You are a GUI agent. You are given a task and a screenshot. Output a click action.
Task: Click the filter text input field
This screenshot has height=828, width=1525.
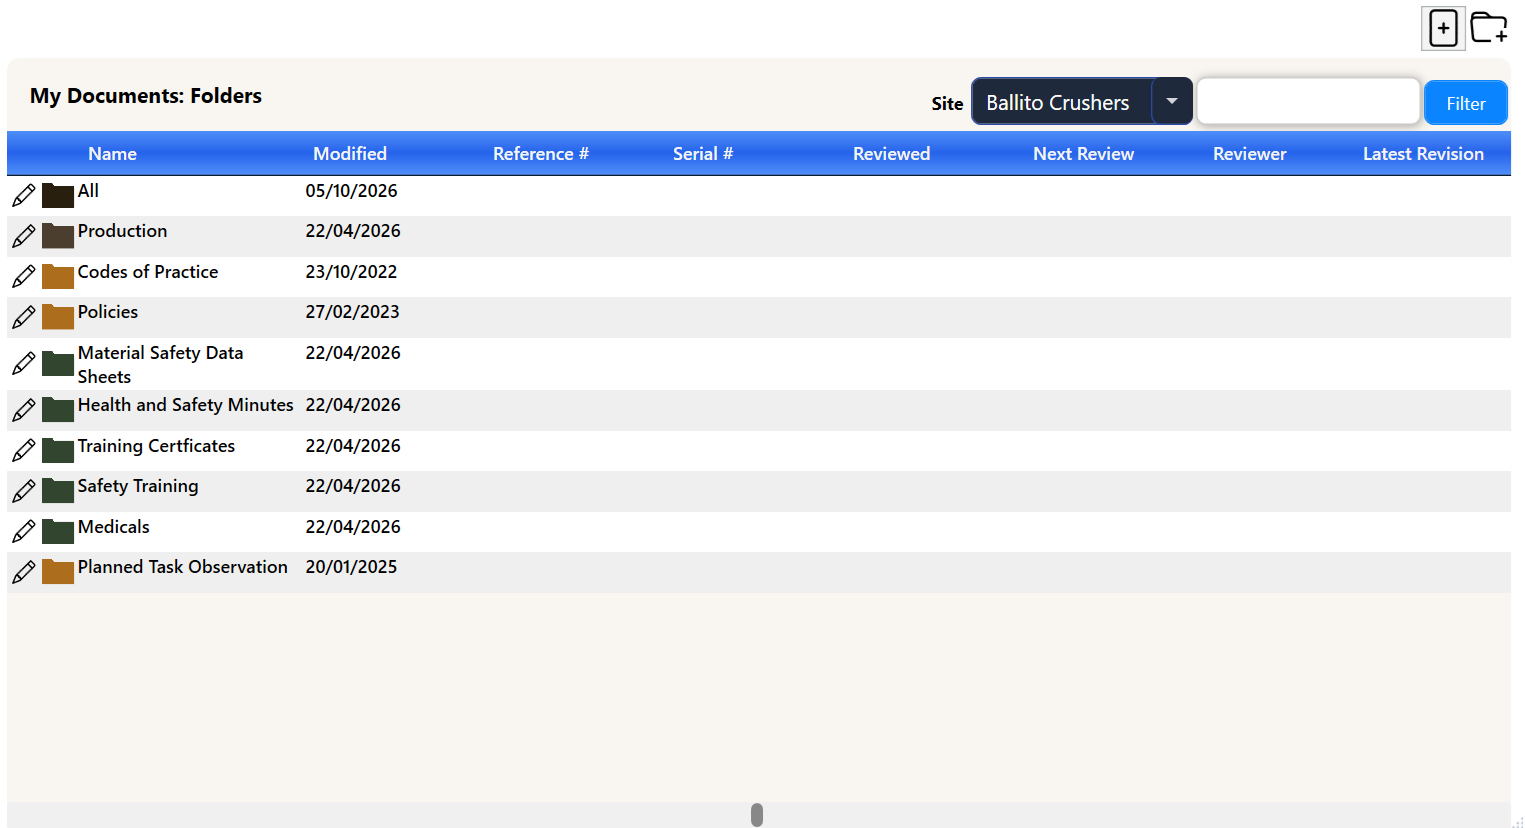[x=1308, y=101]
